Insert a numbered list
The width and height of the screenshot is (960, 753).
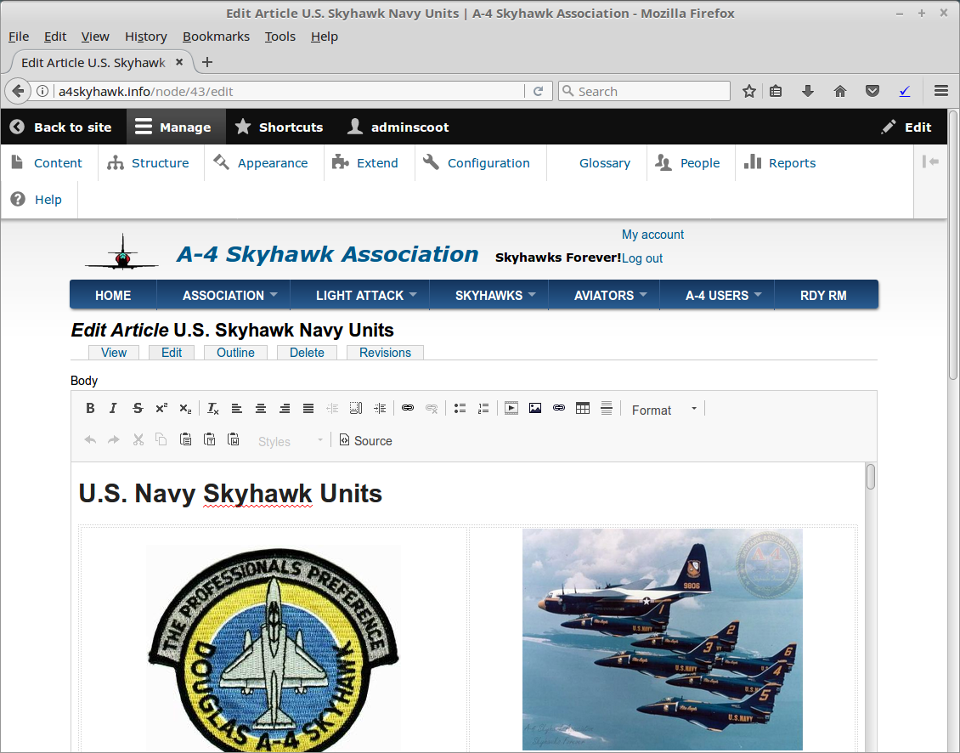pos(484,408)
